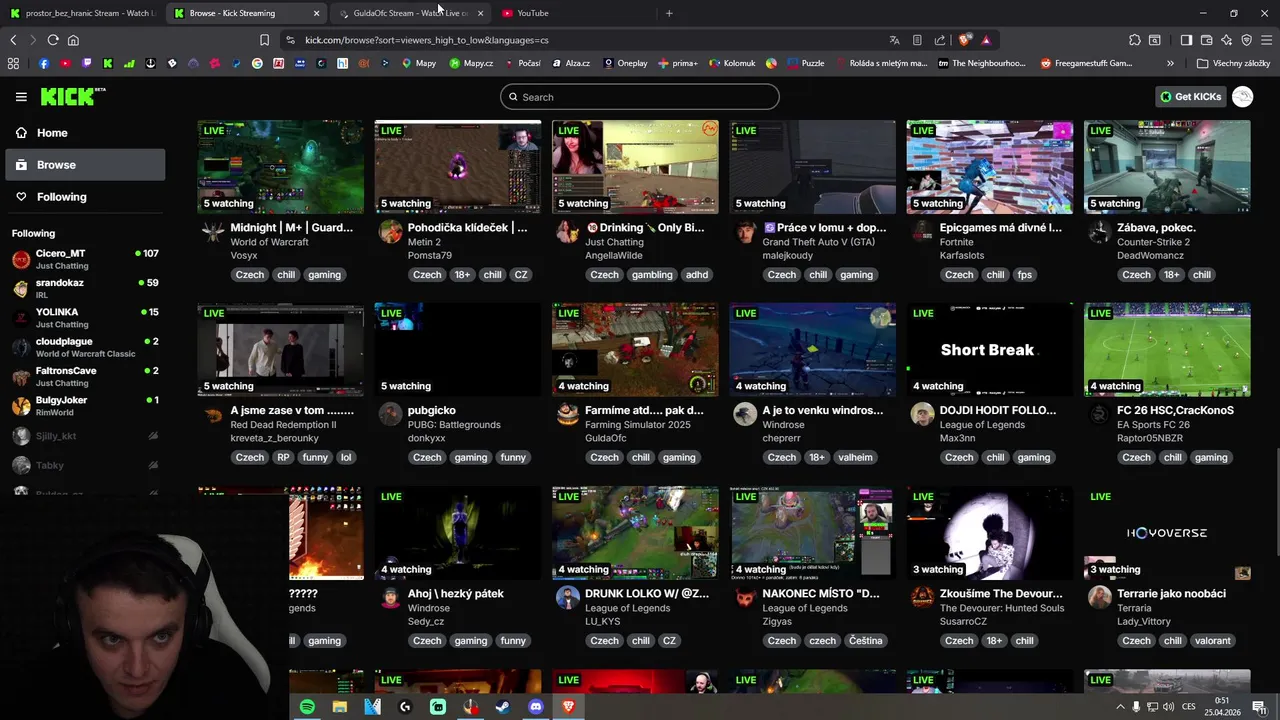Image resolution: width=1280 pixels, height=720 pixels.
Task: Open the Steam taskbar icon
Action: coord(503,707)
